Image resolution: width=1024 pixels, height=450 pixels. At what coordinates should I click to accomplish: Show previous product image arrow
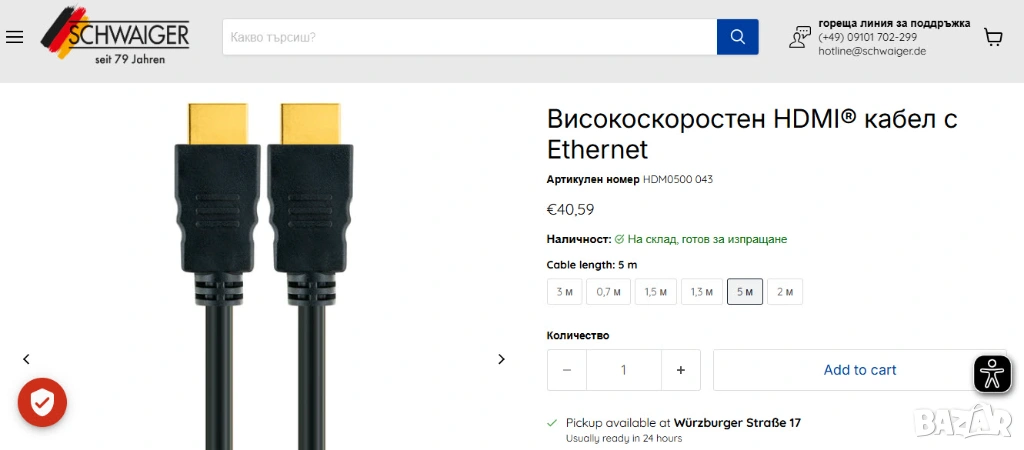(26, 359)
